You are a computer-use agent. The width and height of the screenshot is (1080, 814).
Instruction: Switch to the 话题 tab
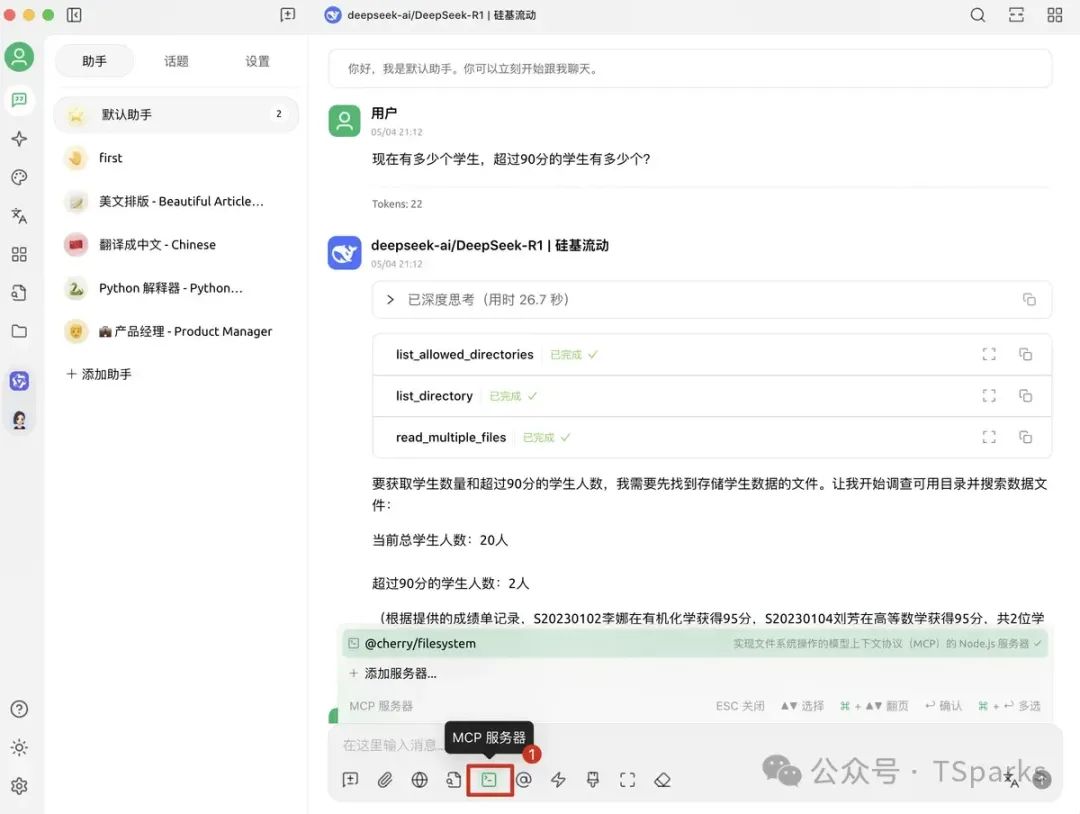point(176,61)
